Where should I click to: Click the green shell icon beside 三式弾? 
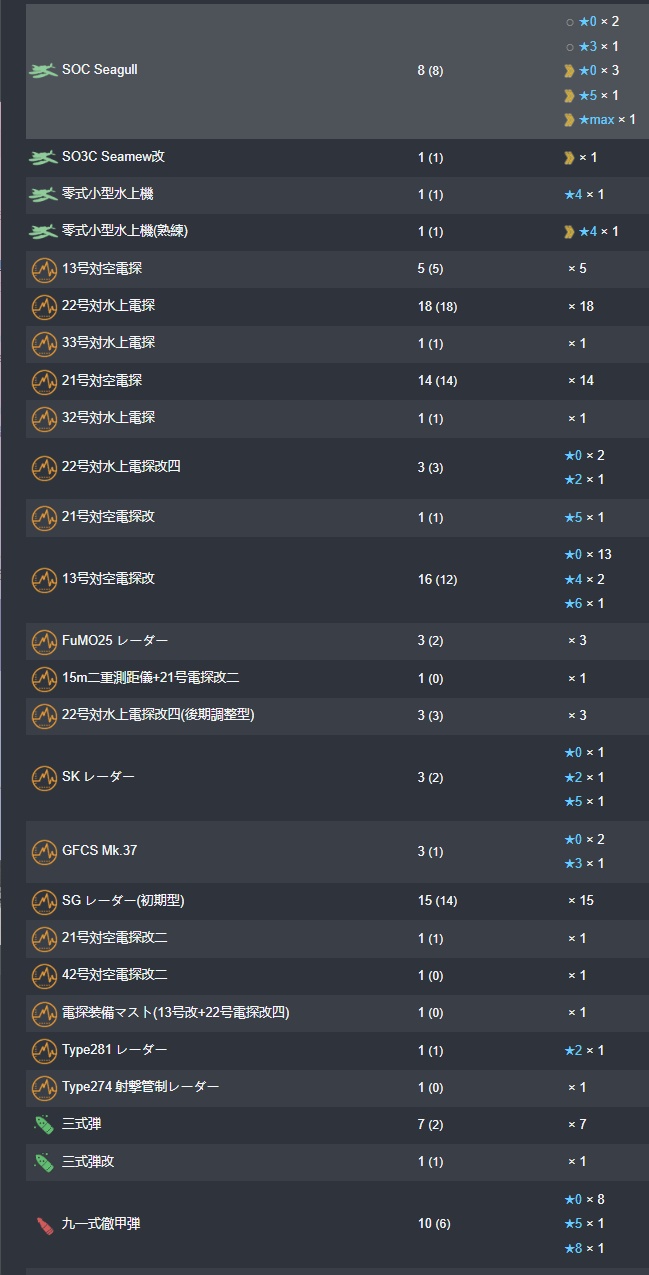(x=44, y=1125)
